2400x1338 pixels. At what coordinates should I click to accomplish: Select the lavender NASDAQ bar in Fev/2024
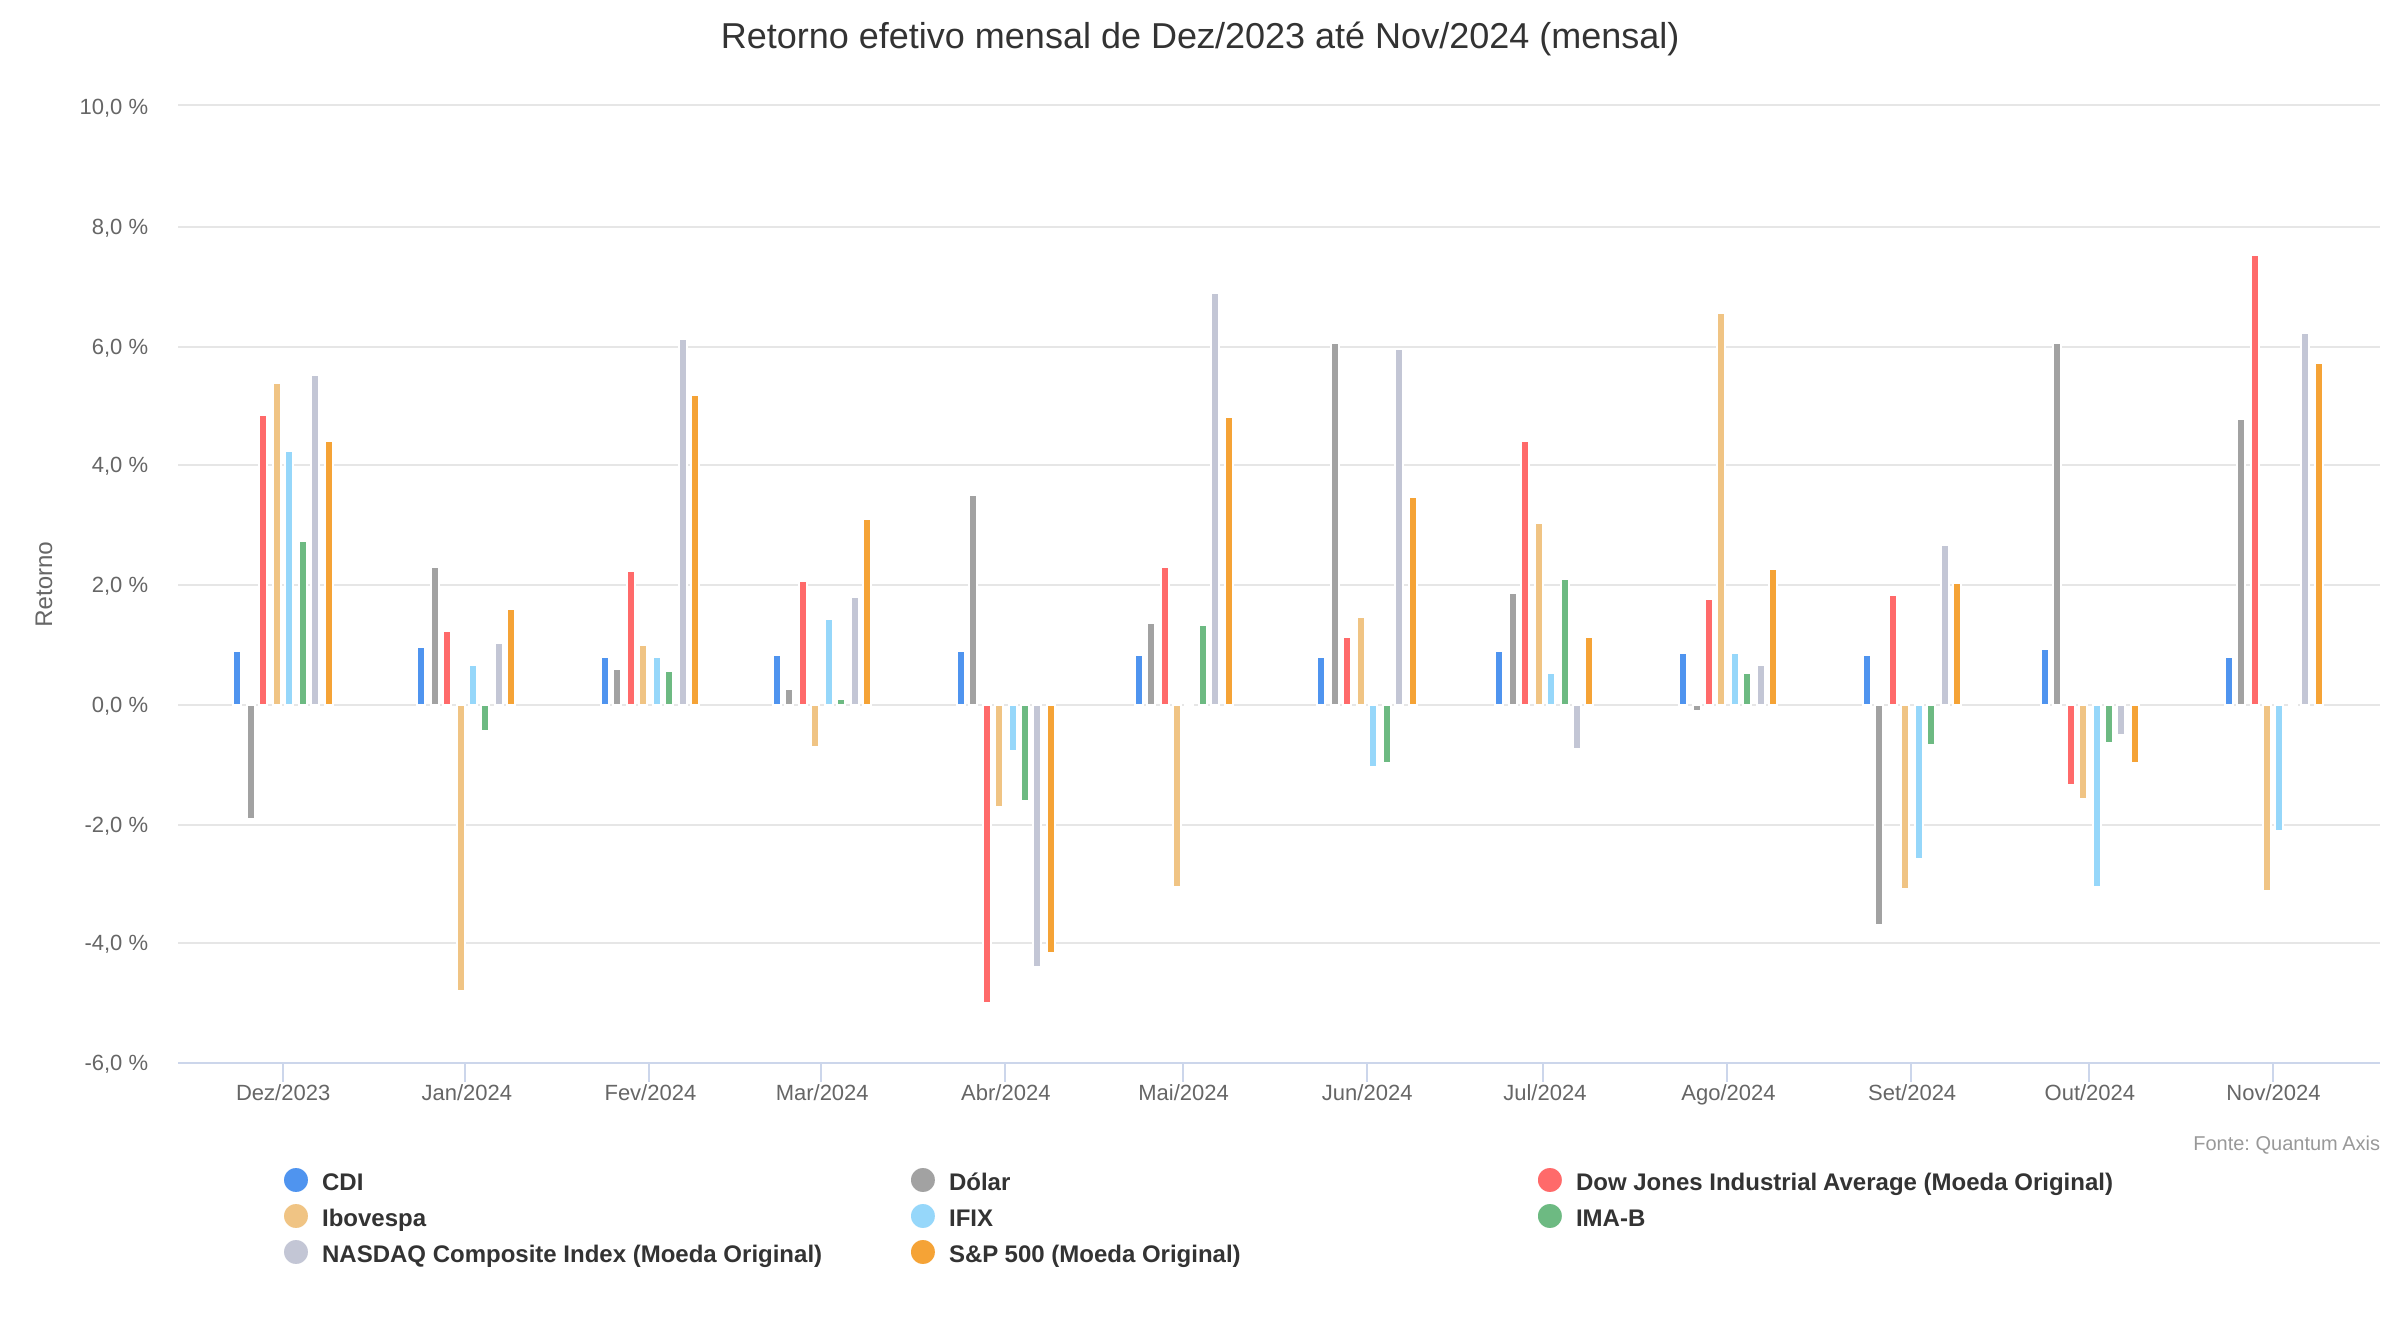[683, 522]
